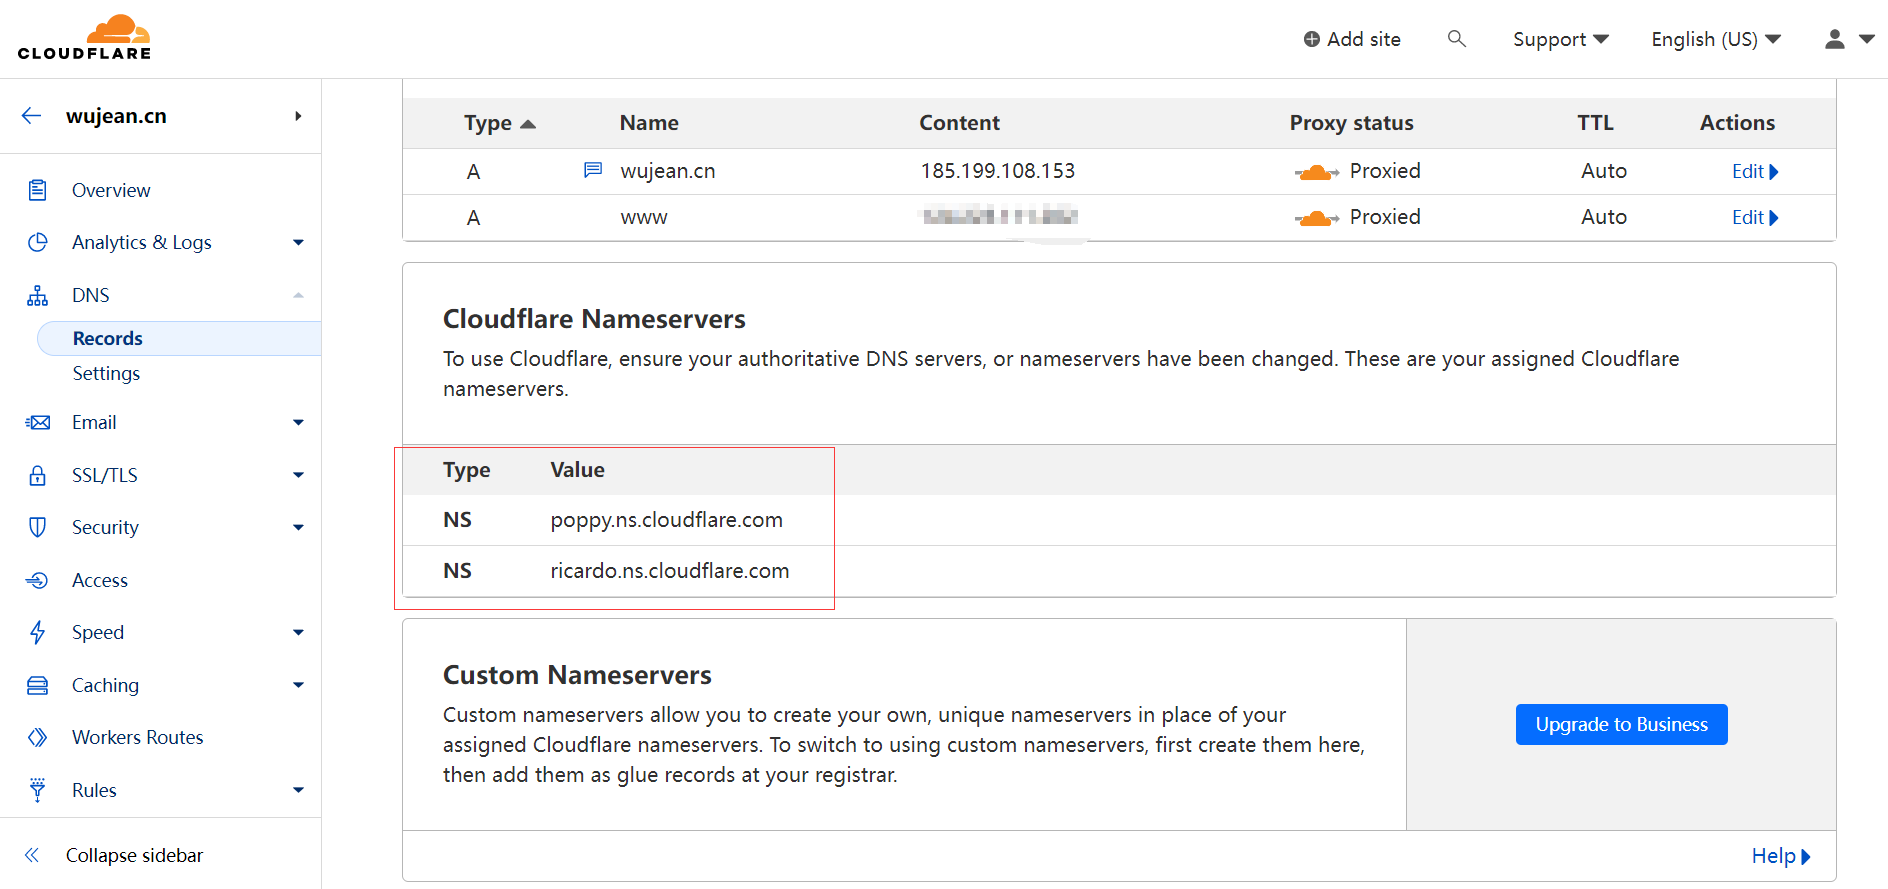Open the English (US) language dropdown

coord(1717,39)
